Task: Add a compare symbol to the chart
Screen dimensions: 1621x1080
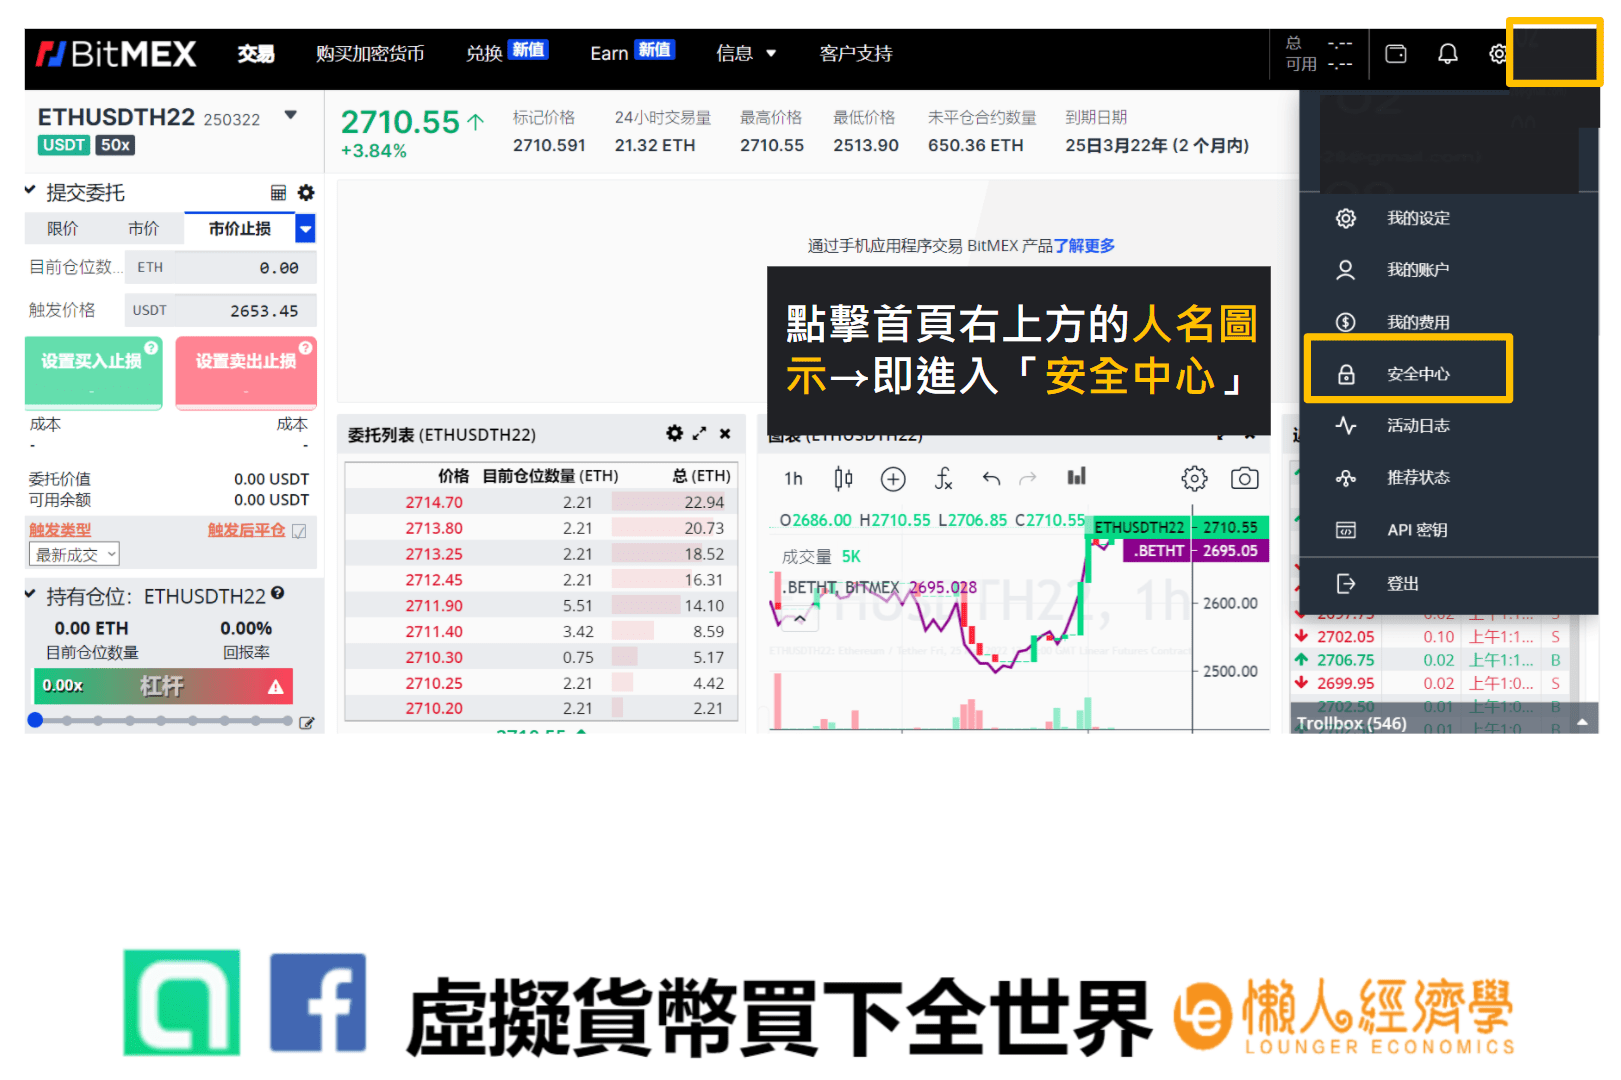Action: point(893,479)
